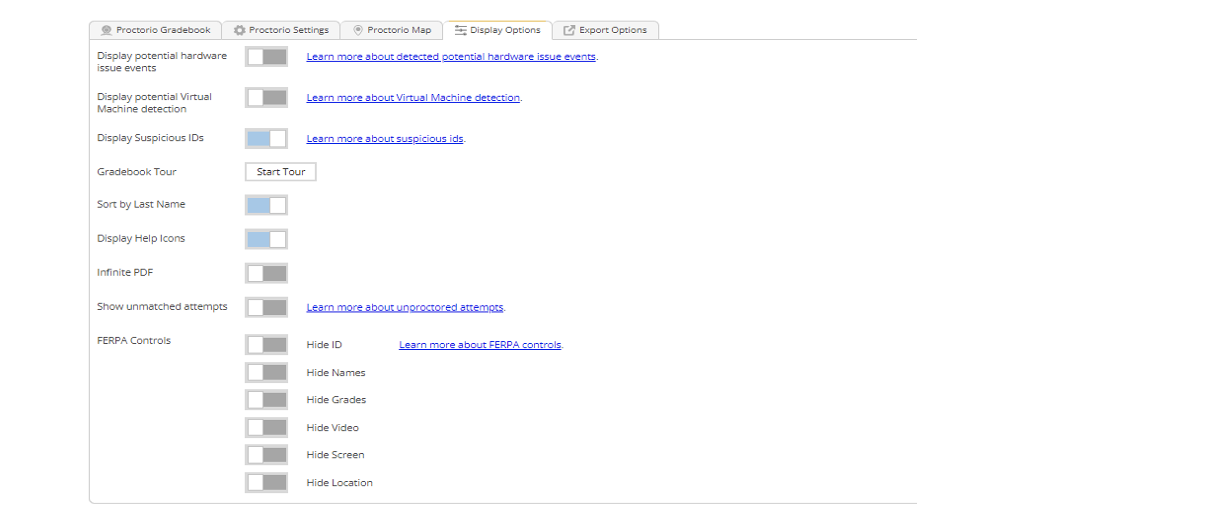Click the Proctorio Gradebook tab's icon
This screenshot has height=532, width=1206.
click(x=106, y=30)
